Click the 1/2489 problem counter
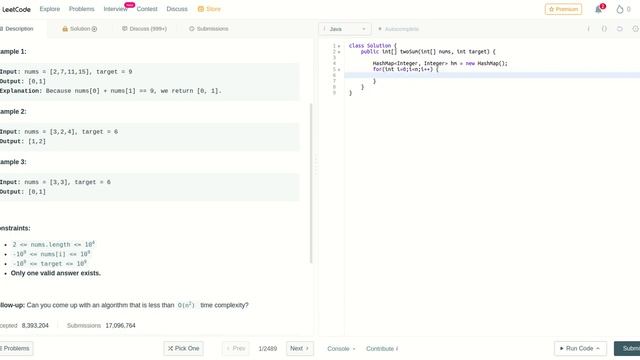 tap(268, 349)
